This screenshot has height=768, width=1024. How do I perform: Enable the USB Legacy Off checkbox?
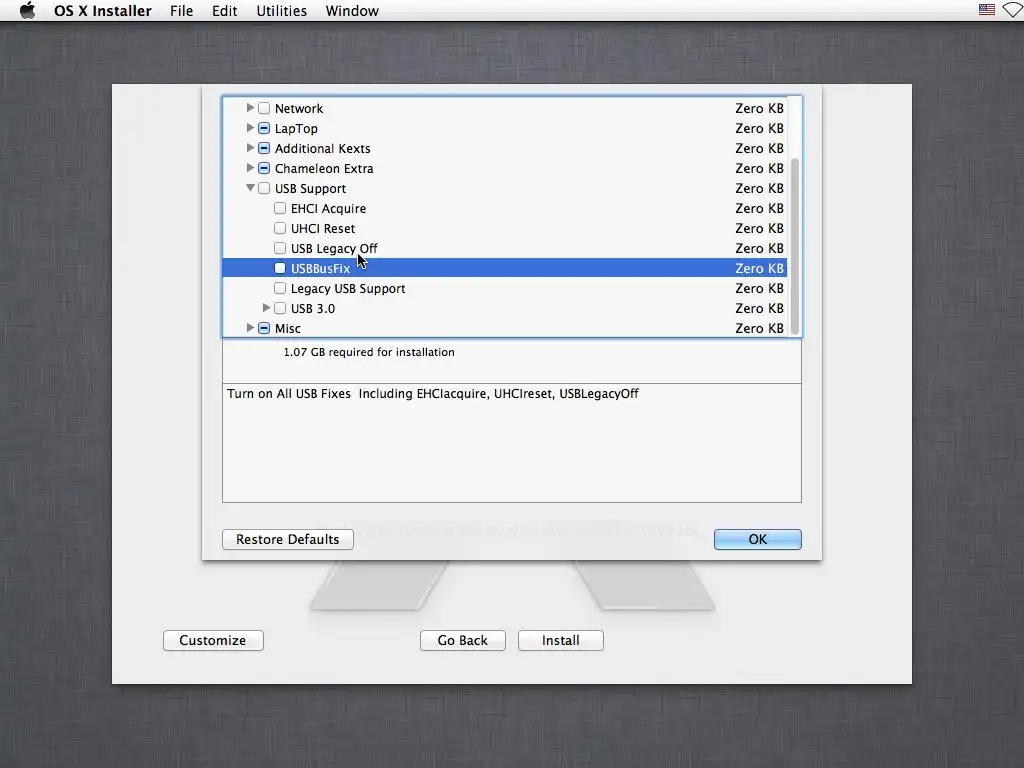tap(280, 248)
